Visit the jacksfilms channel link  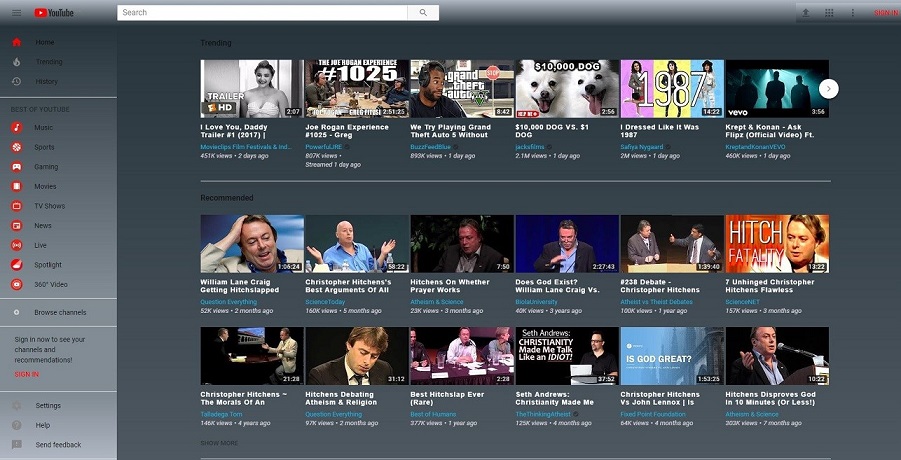530,147
